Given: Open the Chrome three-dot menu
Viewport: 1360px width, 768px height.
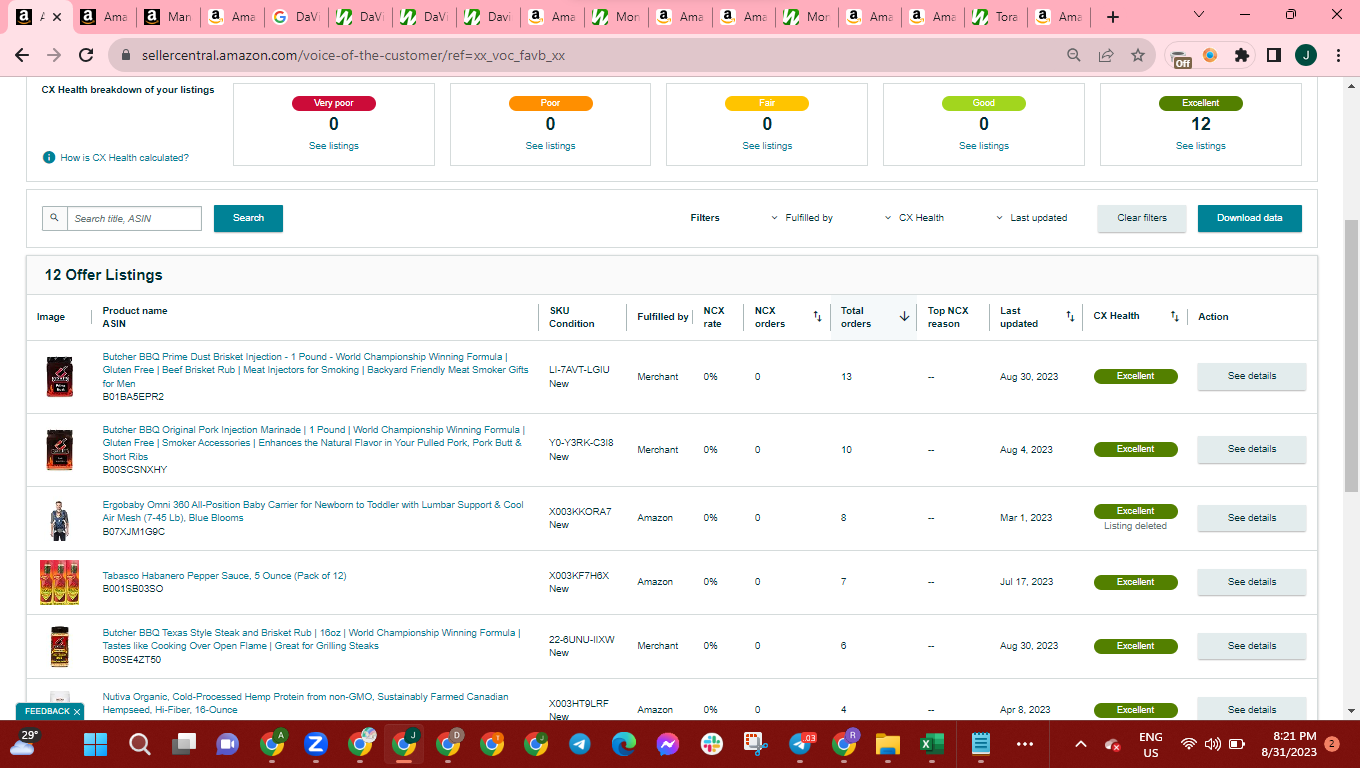Looking at the screenshot, I should [1338, 56].
